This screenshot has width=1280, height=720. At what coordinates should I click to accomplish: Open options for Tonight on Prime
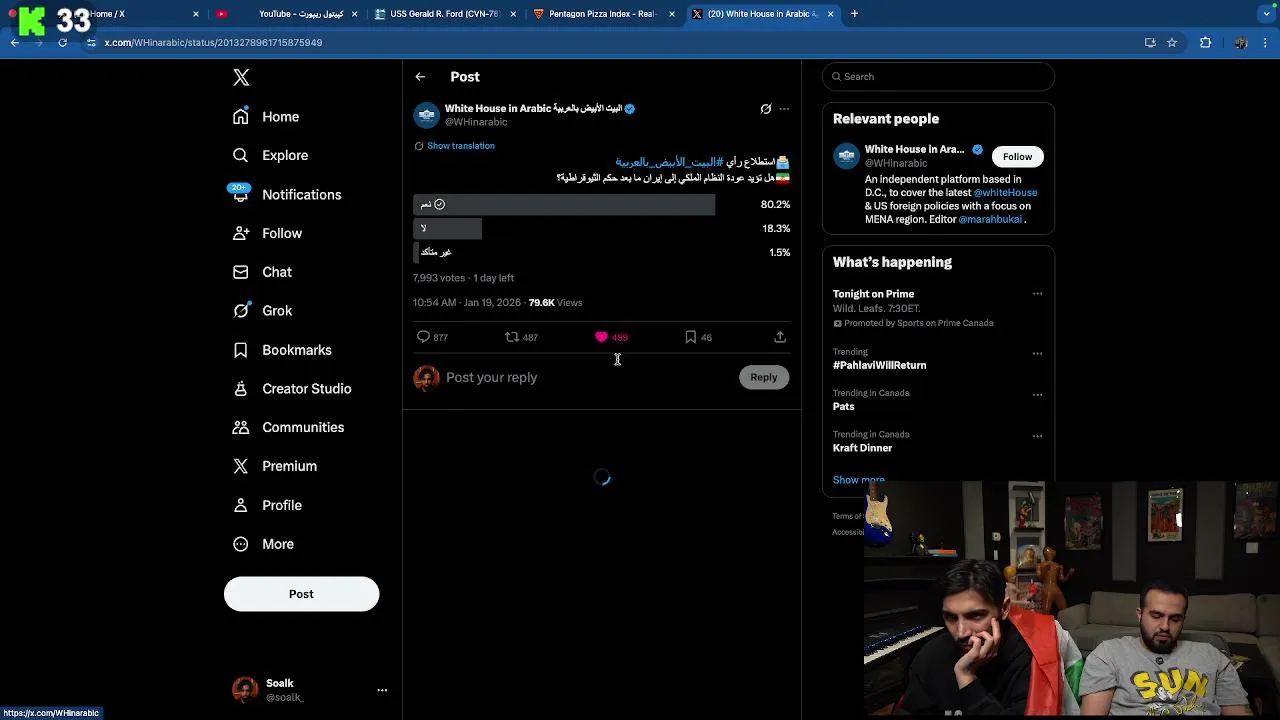click(x=1037, y=294)
